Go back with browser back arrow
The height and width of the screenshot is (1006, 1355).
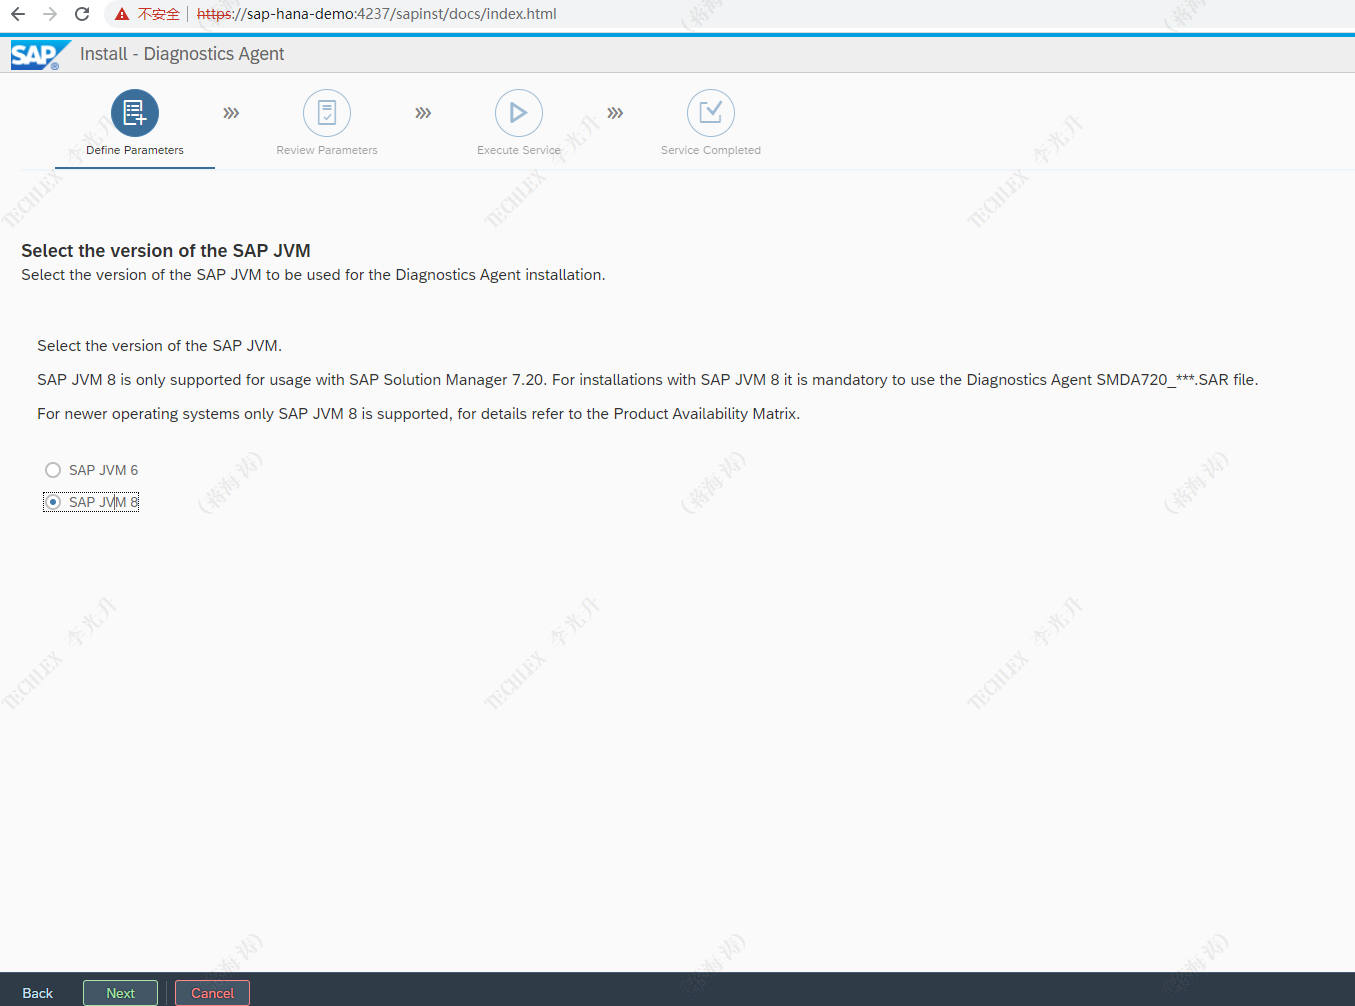click(18, 14)
